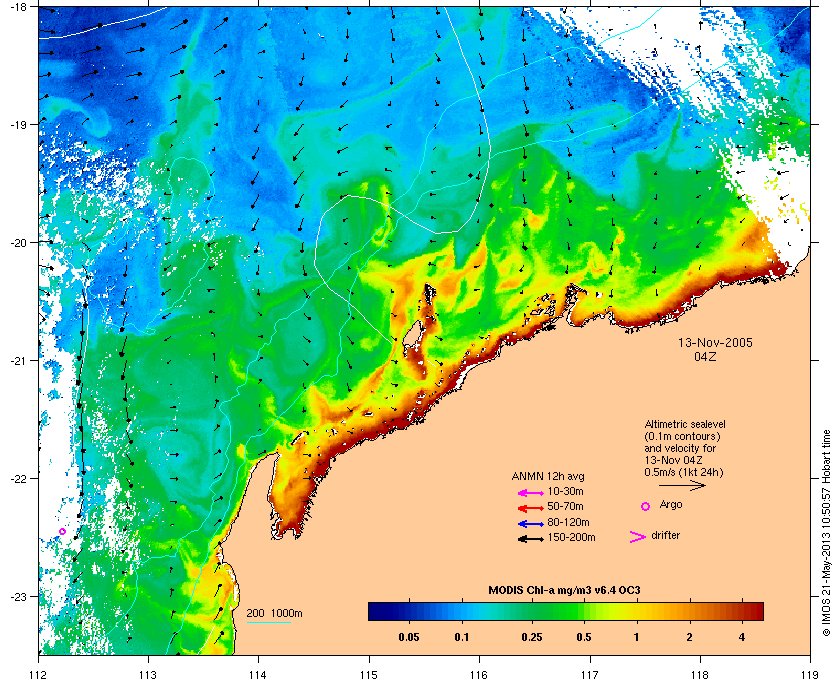Click colorbar tick label 4
The image size is (840, 680).
(x=742, y=637)
